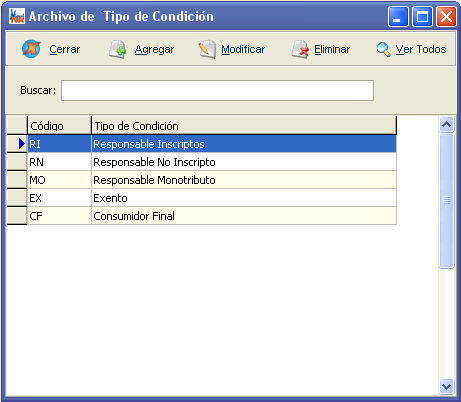Pick the row selector beside EX
The width and height of the screenshot is (461, 402).
pyautogui.click(x=17, y=198)
